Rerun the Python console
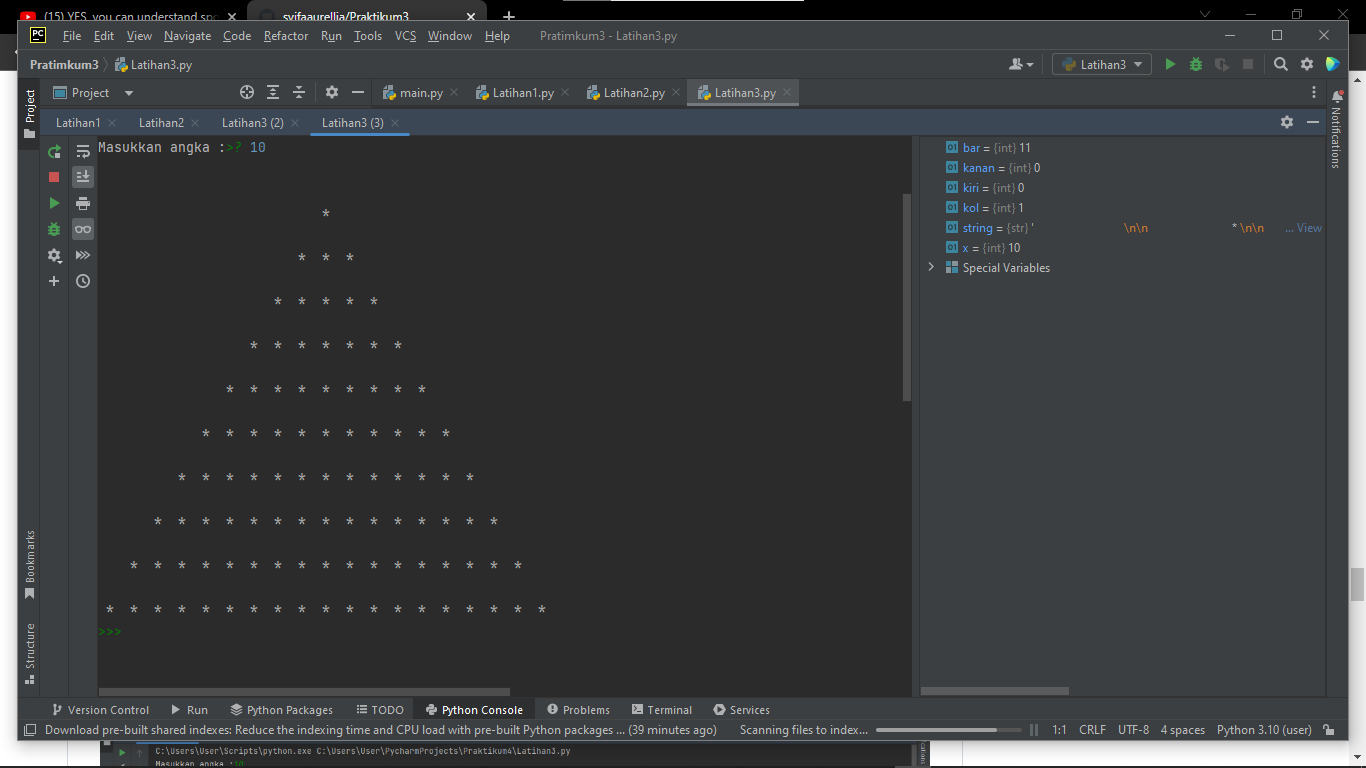This screenshot has width=1366, height=768. [54, 151]
